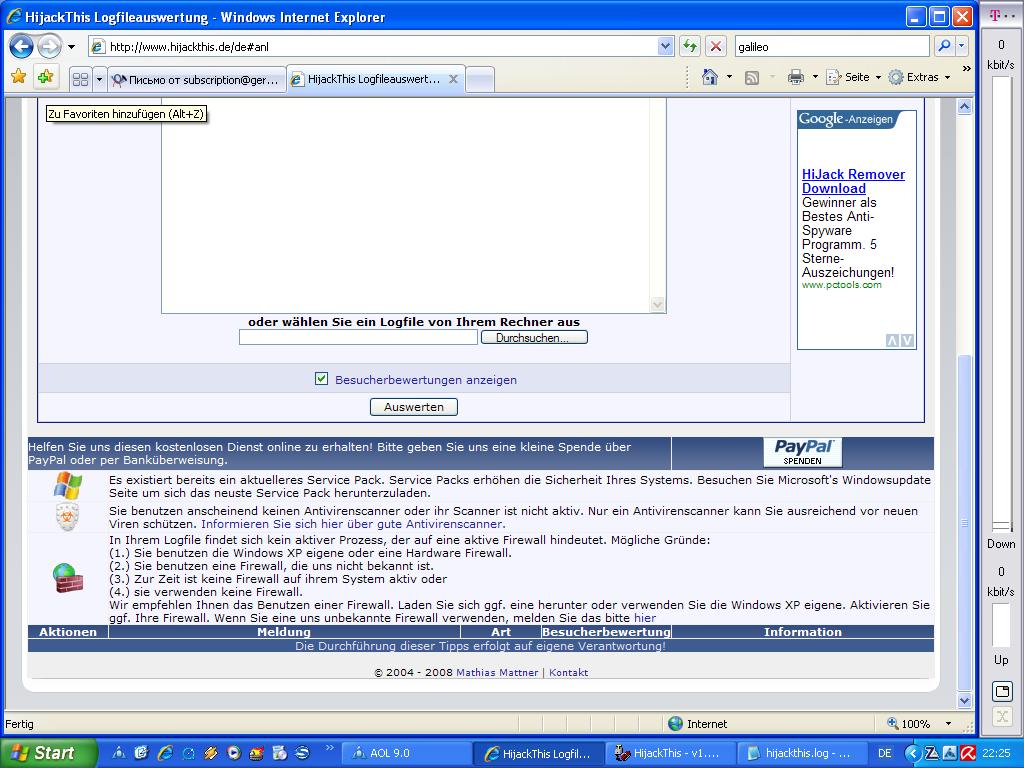This screenshot has height=768, width=1024.
Task: Click the search box containing galileo
Action: point(831,46)
